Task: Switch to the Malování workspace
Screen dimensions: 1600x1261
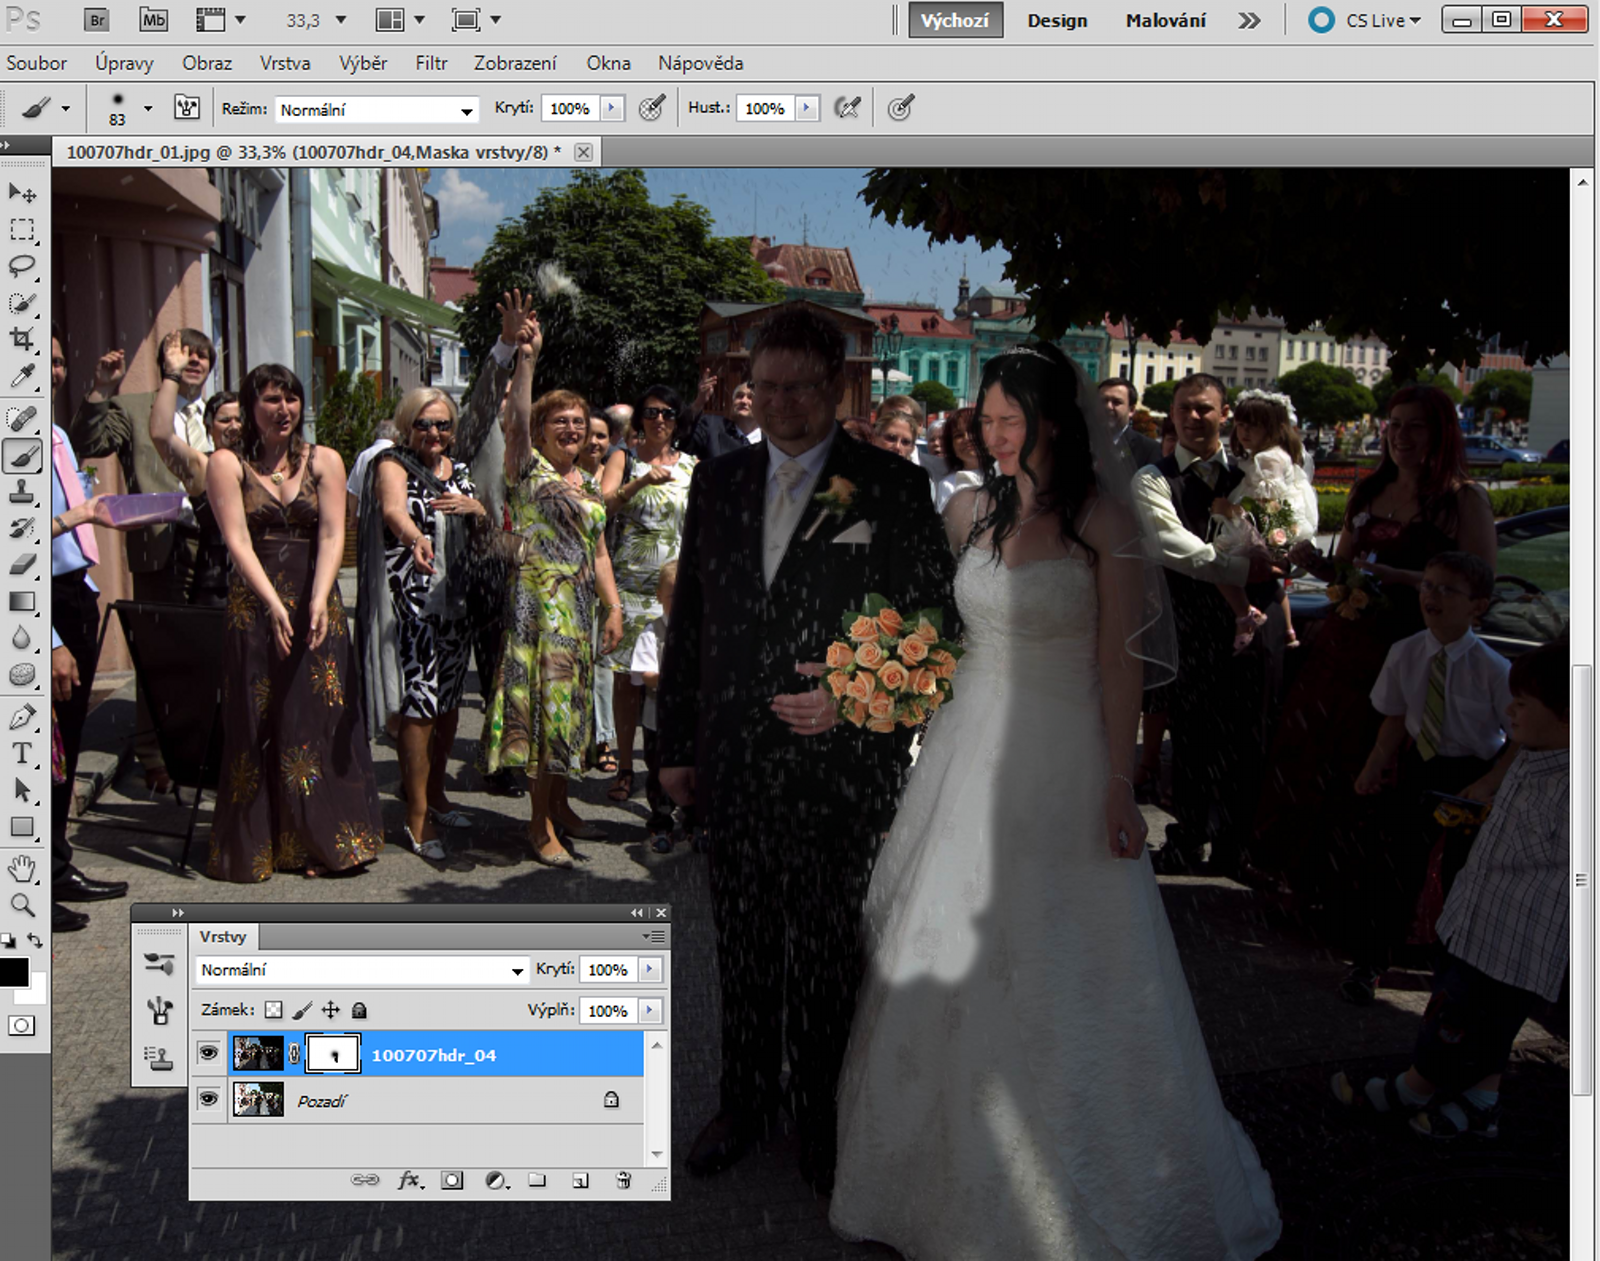Action: [x=1165, y=21]
